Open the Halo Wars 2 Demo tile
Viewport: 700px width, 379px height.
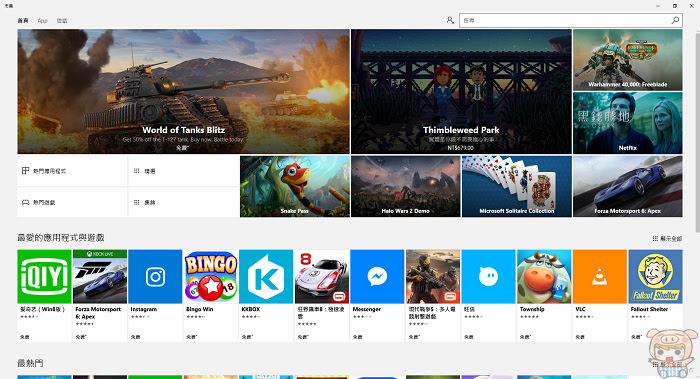pyautogui.click(x=406, y=186)
